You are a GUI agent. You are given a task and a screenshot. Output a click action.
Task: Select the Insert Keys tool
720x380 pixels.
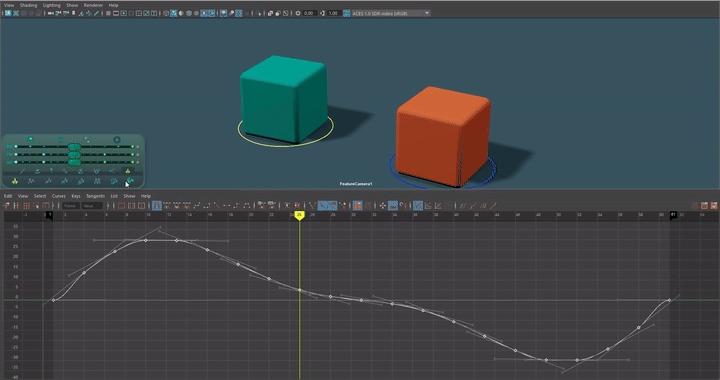16,206
